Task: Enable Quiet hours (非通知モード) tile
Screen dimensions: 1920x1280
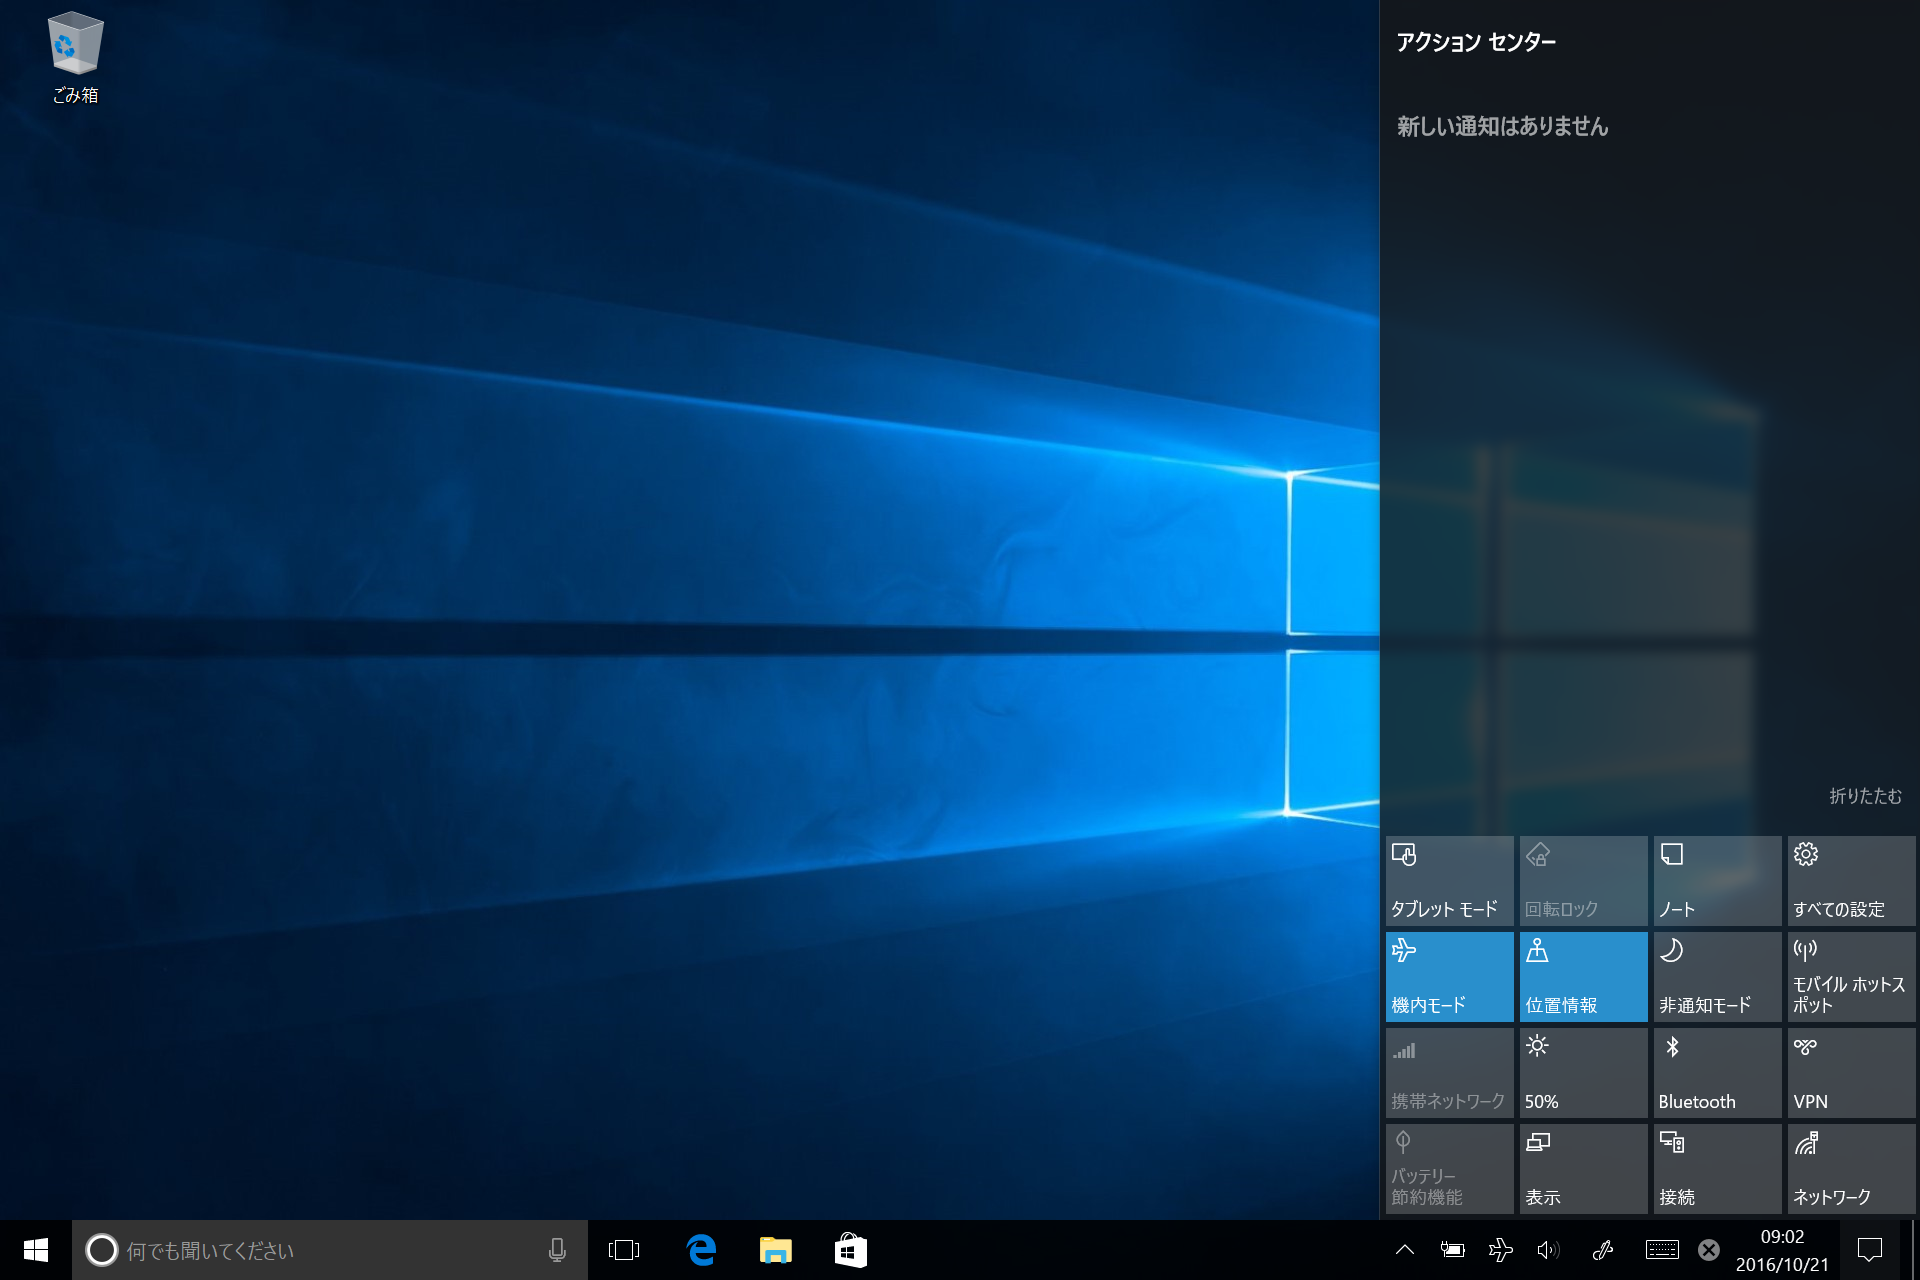Action: coord(1717,977)
